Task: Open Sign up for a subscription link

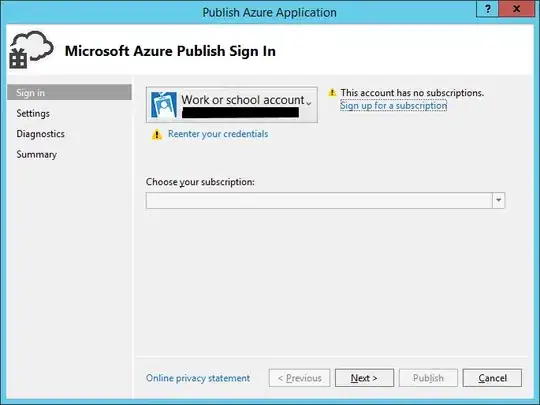Action: tap(393, 105)
